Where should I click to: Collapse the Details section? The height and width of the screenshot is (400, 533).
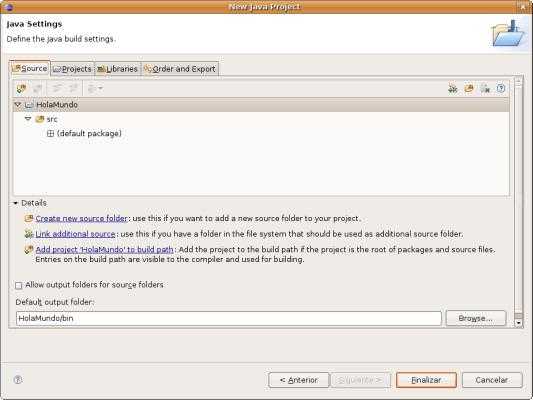pyautogui.click(x=16, y=203)
